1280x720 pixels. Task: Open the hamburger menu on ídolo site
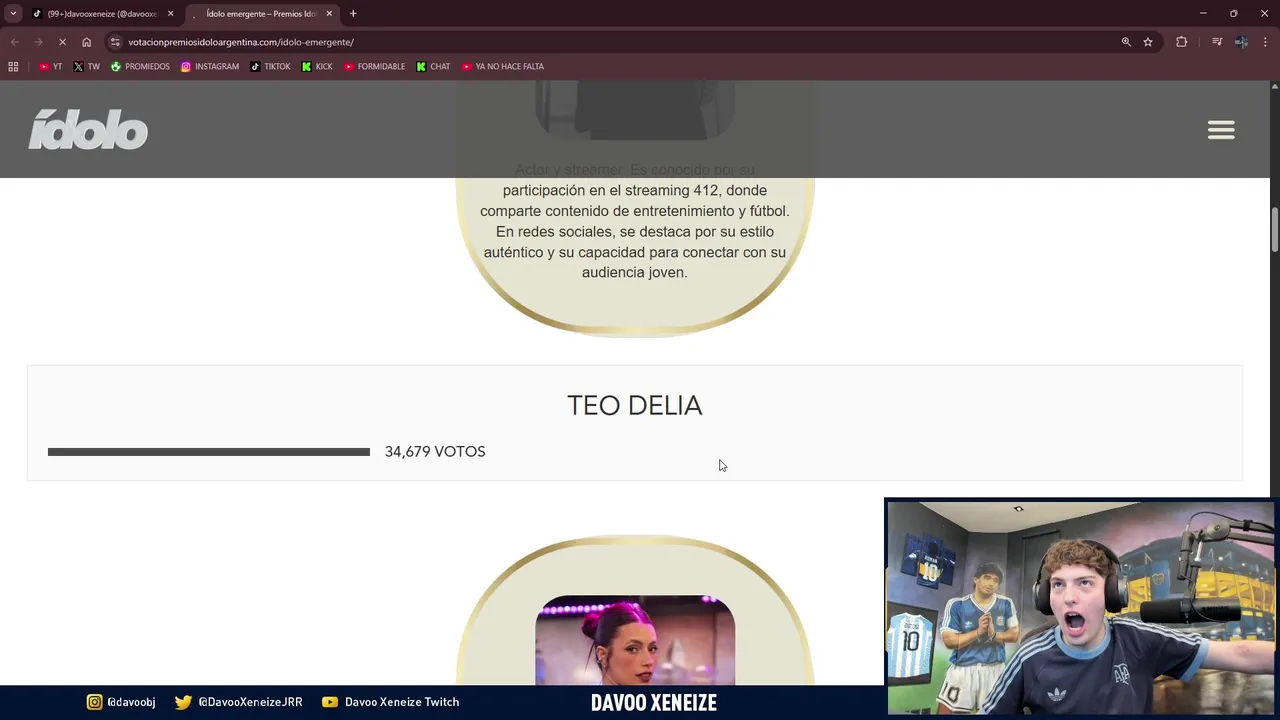click(x=1221, y=130)
